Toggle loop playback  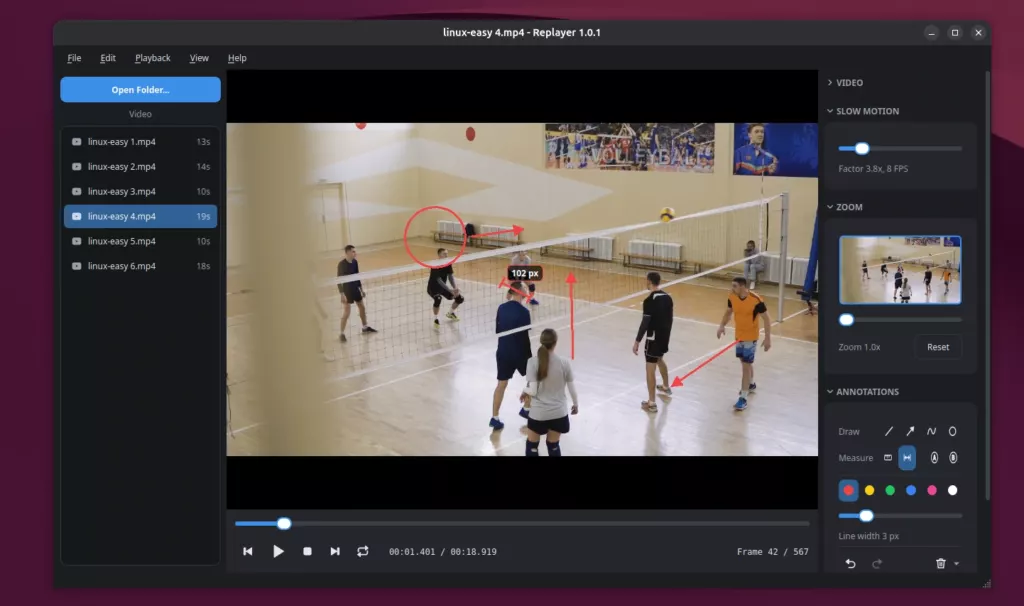pos(362,551)
